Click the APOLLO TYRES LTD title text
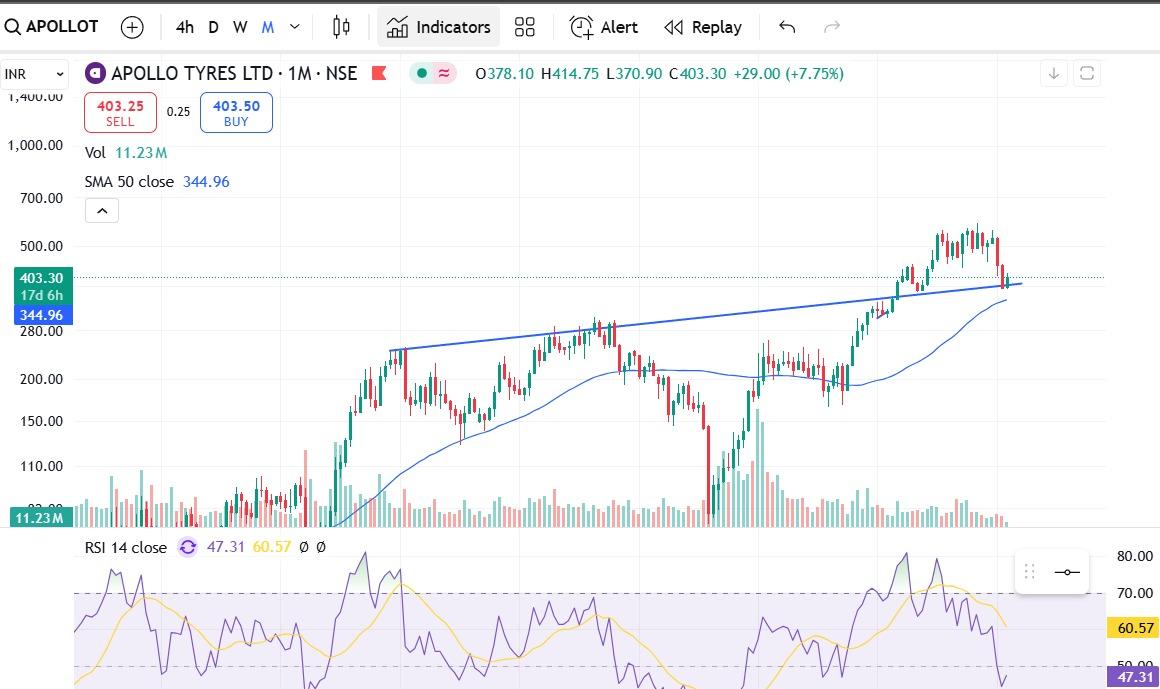This screenshot has width=1160, height=689. click(x=192, y=73)
